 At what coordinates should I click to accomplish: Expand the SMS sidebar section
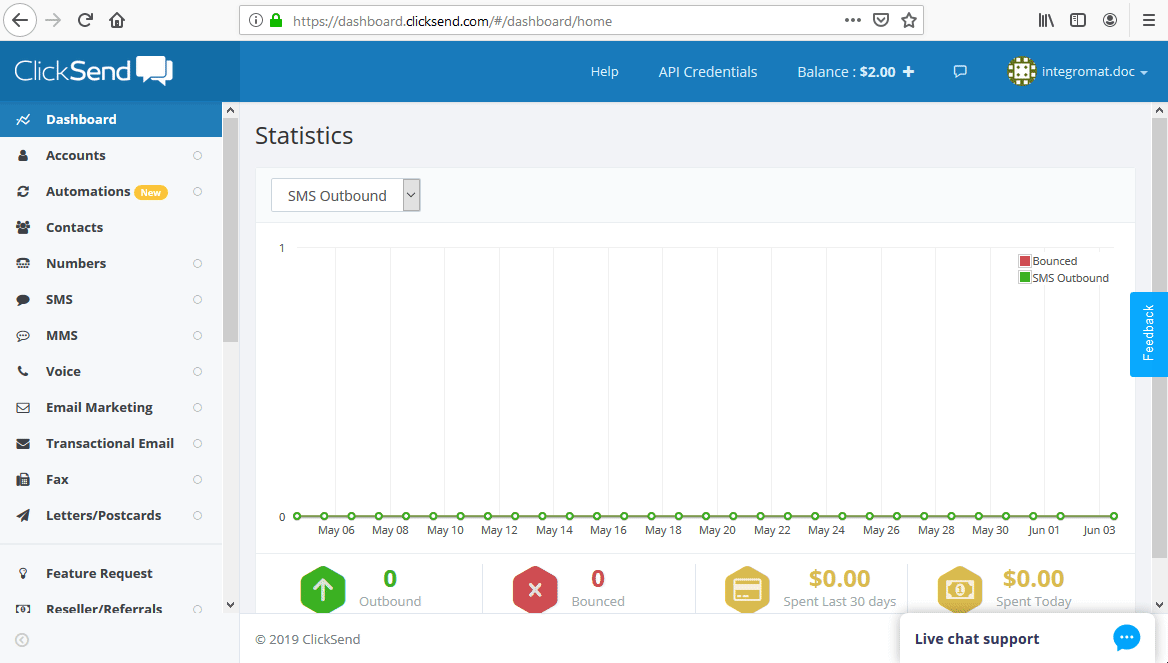pyautogui.click(x=197, y=299)
